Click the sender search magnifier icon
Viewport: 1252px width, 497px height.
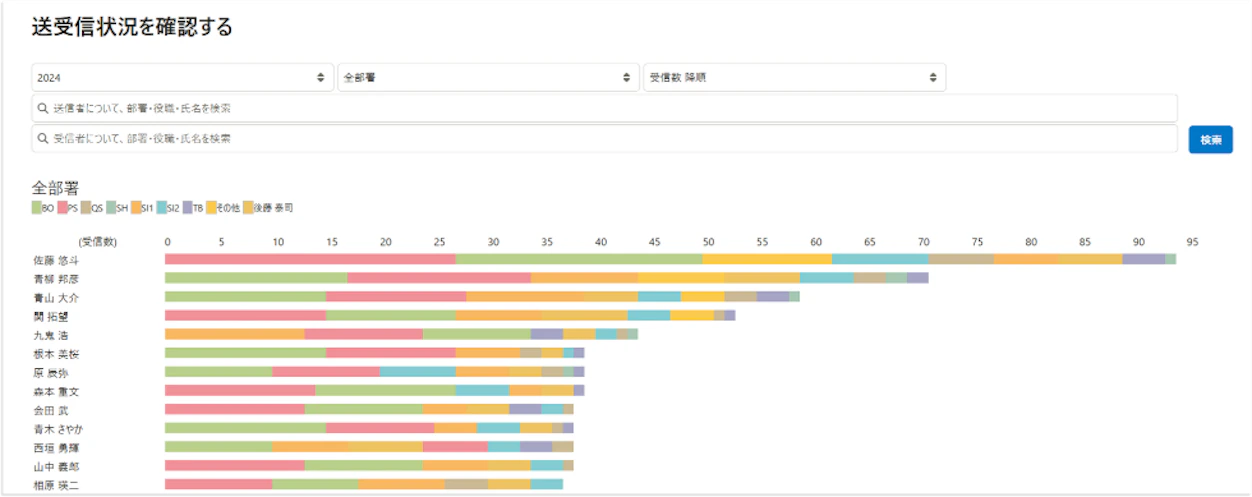(42, 108)
